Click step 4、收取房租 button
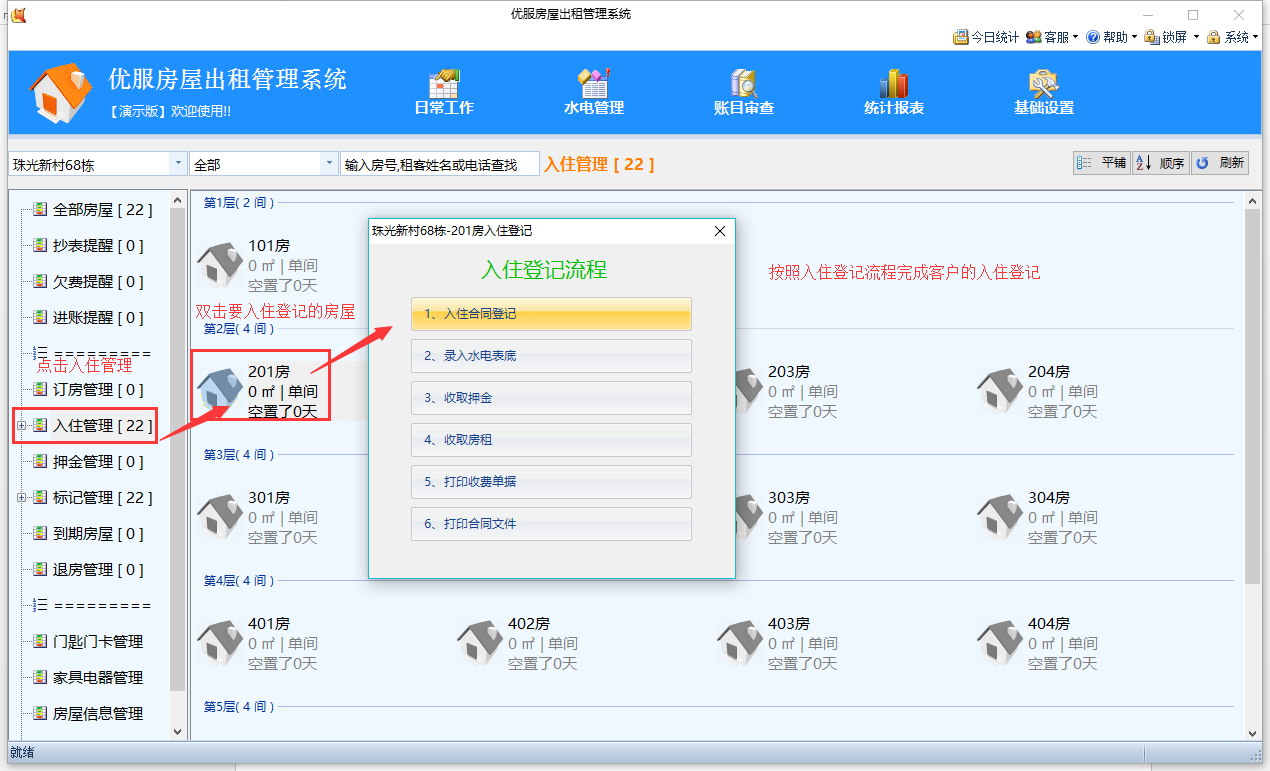The height and width of the screenshot is (771, 1270). pyautogui.click(x=551, y=440)
